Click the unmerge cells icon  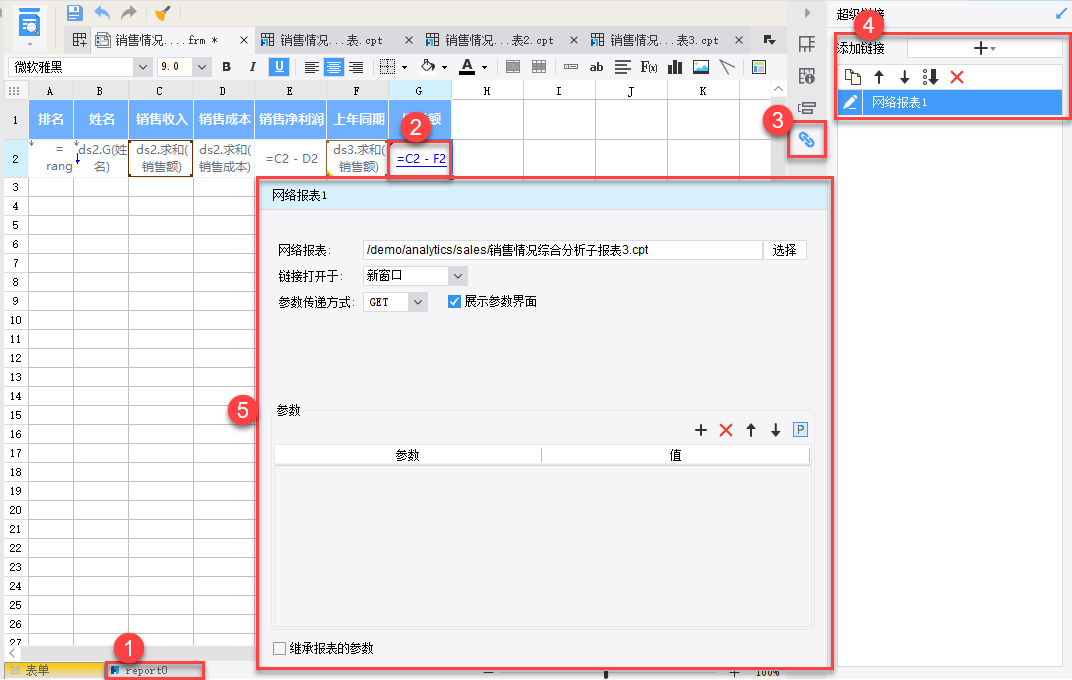click(x=539, y=67)
